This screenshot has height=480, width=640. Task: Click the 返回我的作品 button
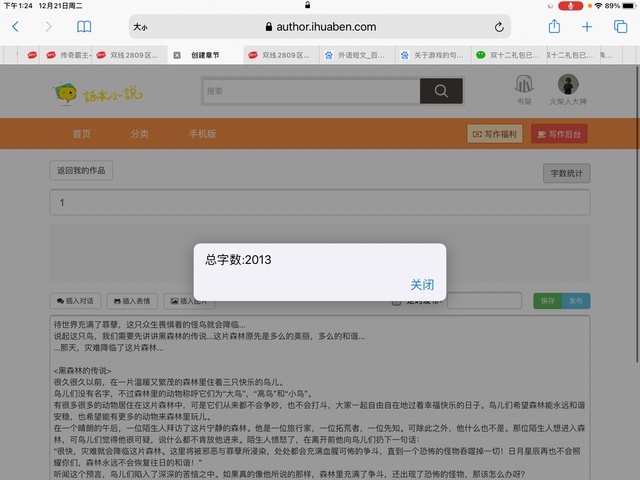[80, 171]
